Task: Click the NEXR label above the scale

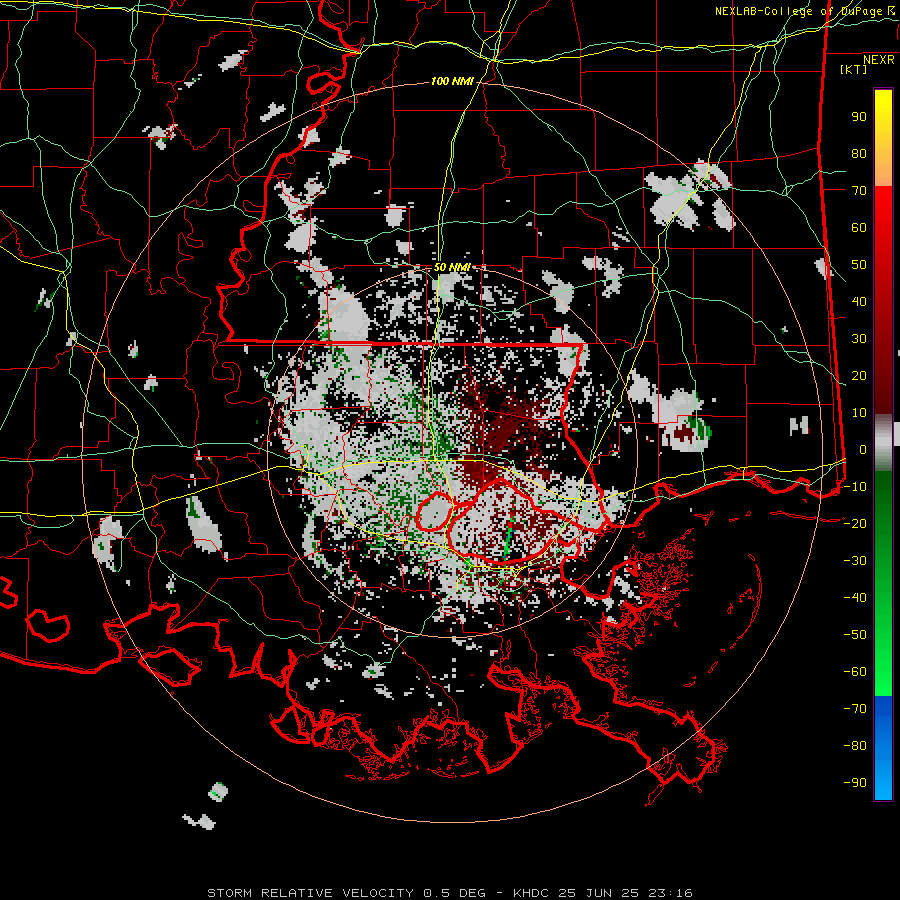Action: [879, 60]
